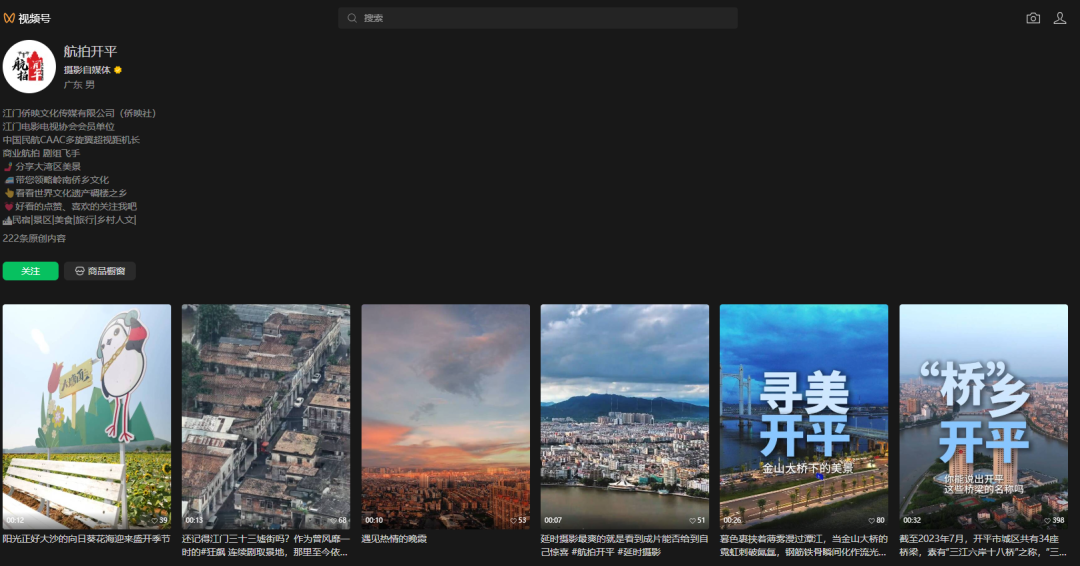Click the magnifier icon in search bar
1080x566 pixels.
pyautogui.click(x=352, y=18)
